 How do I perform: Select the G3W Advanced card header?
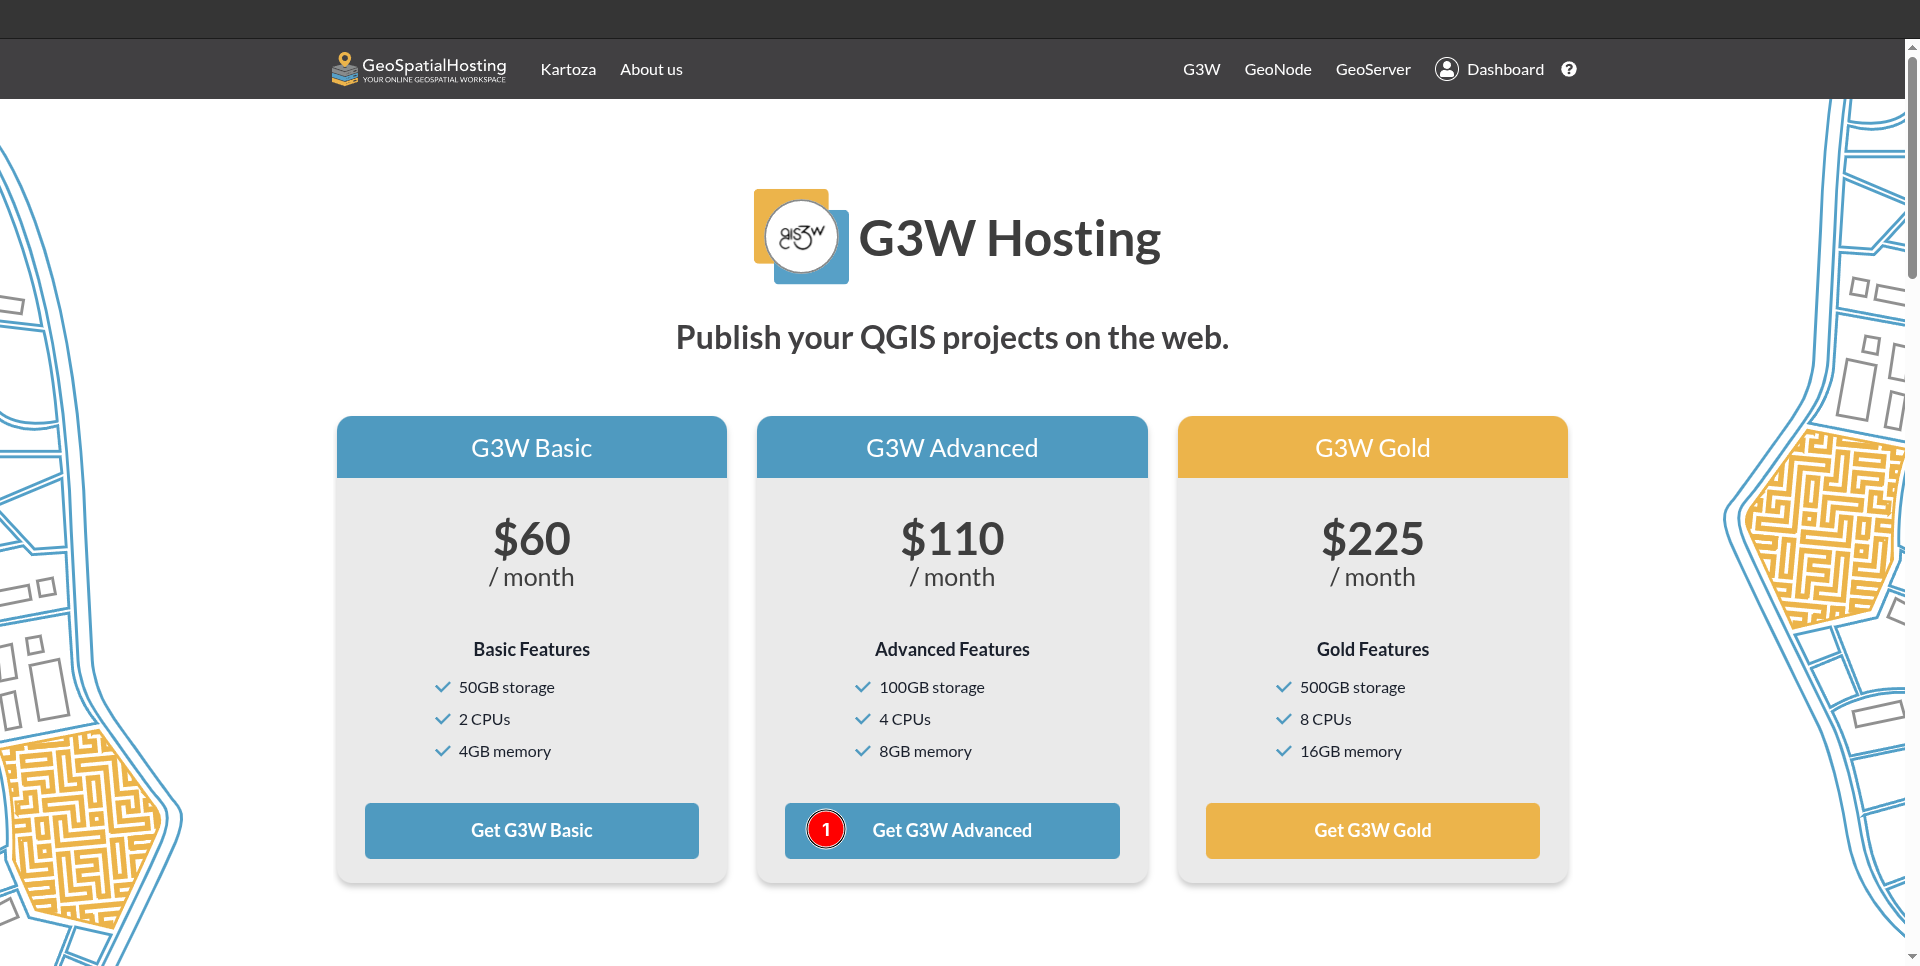pyautogui.click(x=952, y=447)
